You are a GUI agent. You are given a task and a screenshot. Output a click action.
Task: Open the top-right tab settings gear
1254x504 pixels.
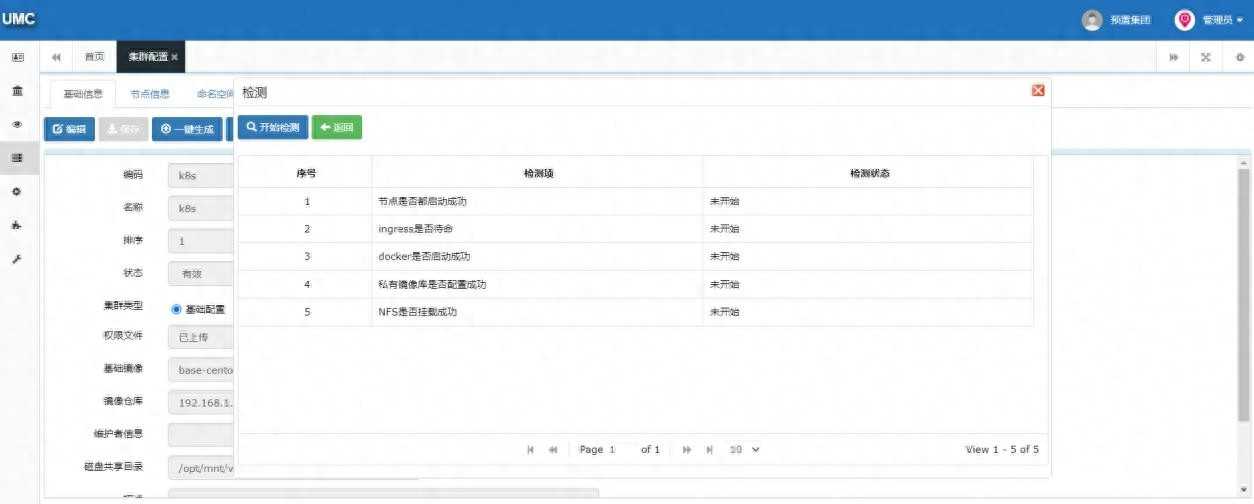pos(1240,57)
